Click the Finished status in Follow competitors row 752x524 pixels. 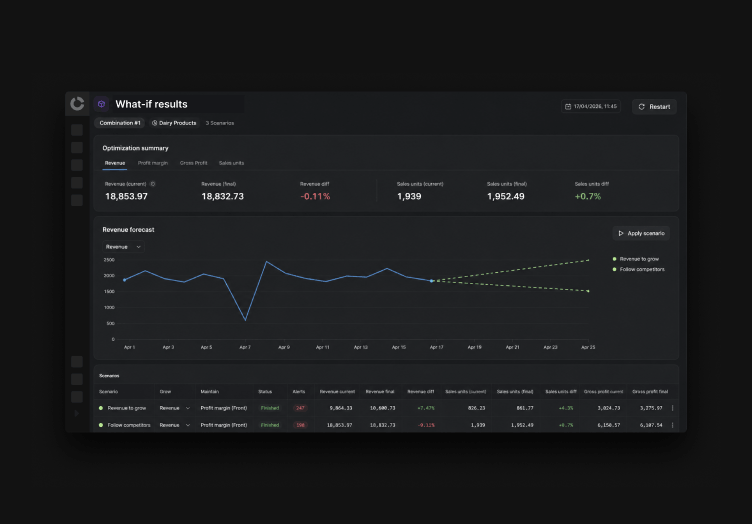pos(270,425)
